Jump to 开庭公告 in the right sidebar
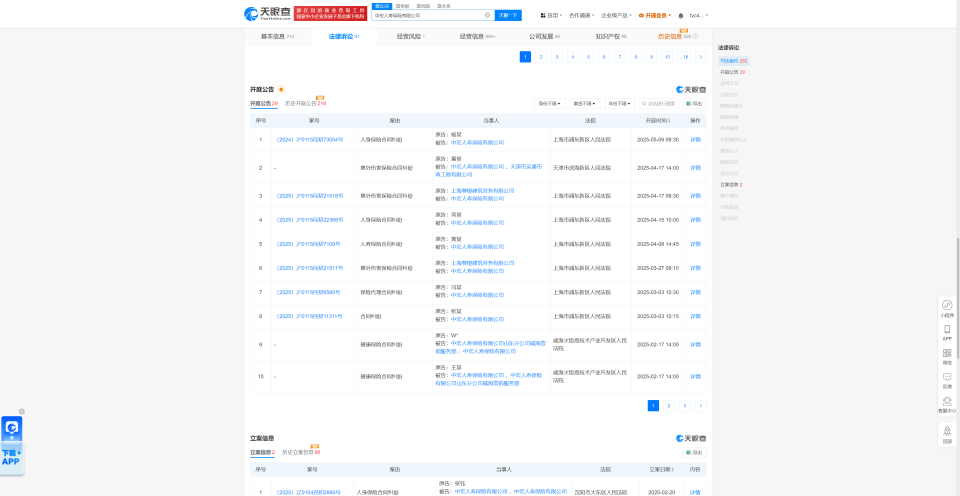Viewport: 960px width, 496px height. pyautogui.click(x=732, y=72)
